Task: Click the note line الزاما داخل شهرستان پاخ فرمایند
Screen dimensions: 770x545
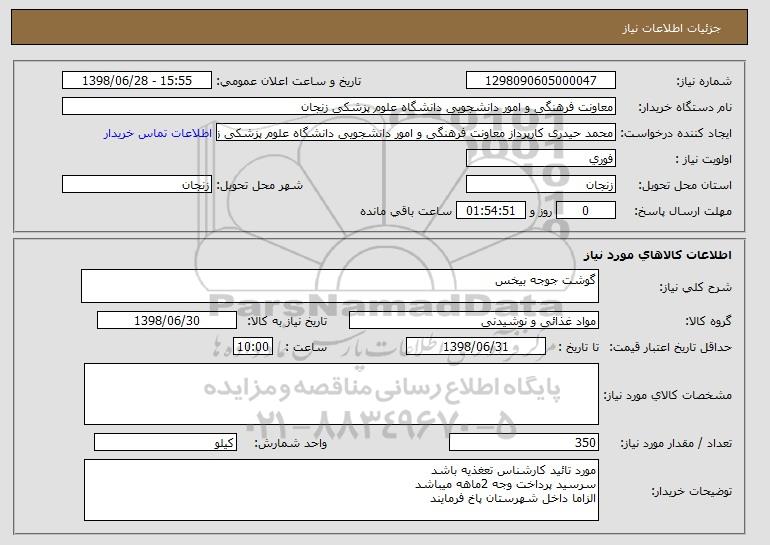Action: (x=513, y=499)
